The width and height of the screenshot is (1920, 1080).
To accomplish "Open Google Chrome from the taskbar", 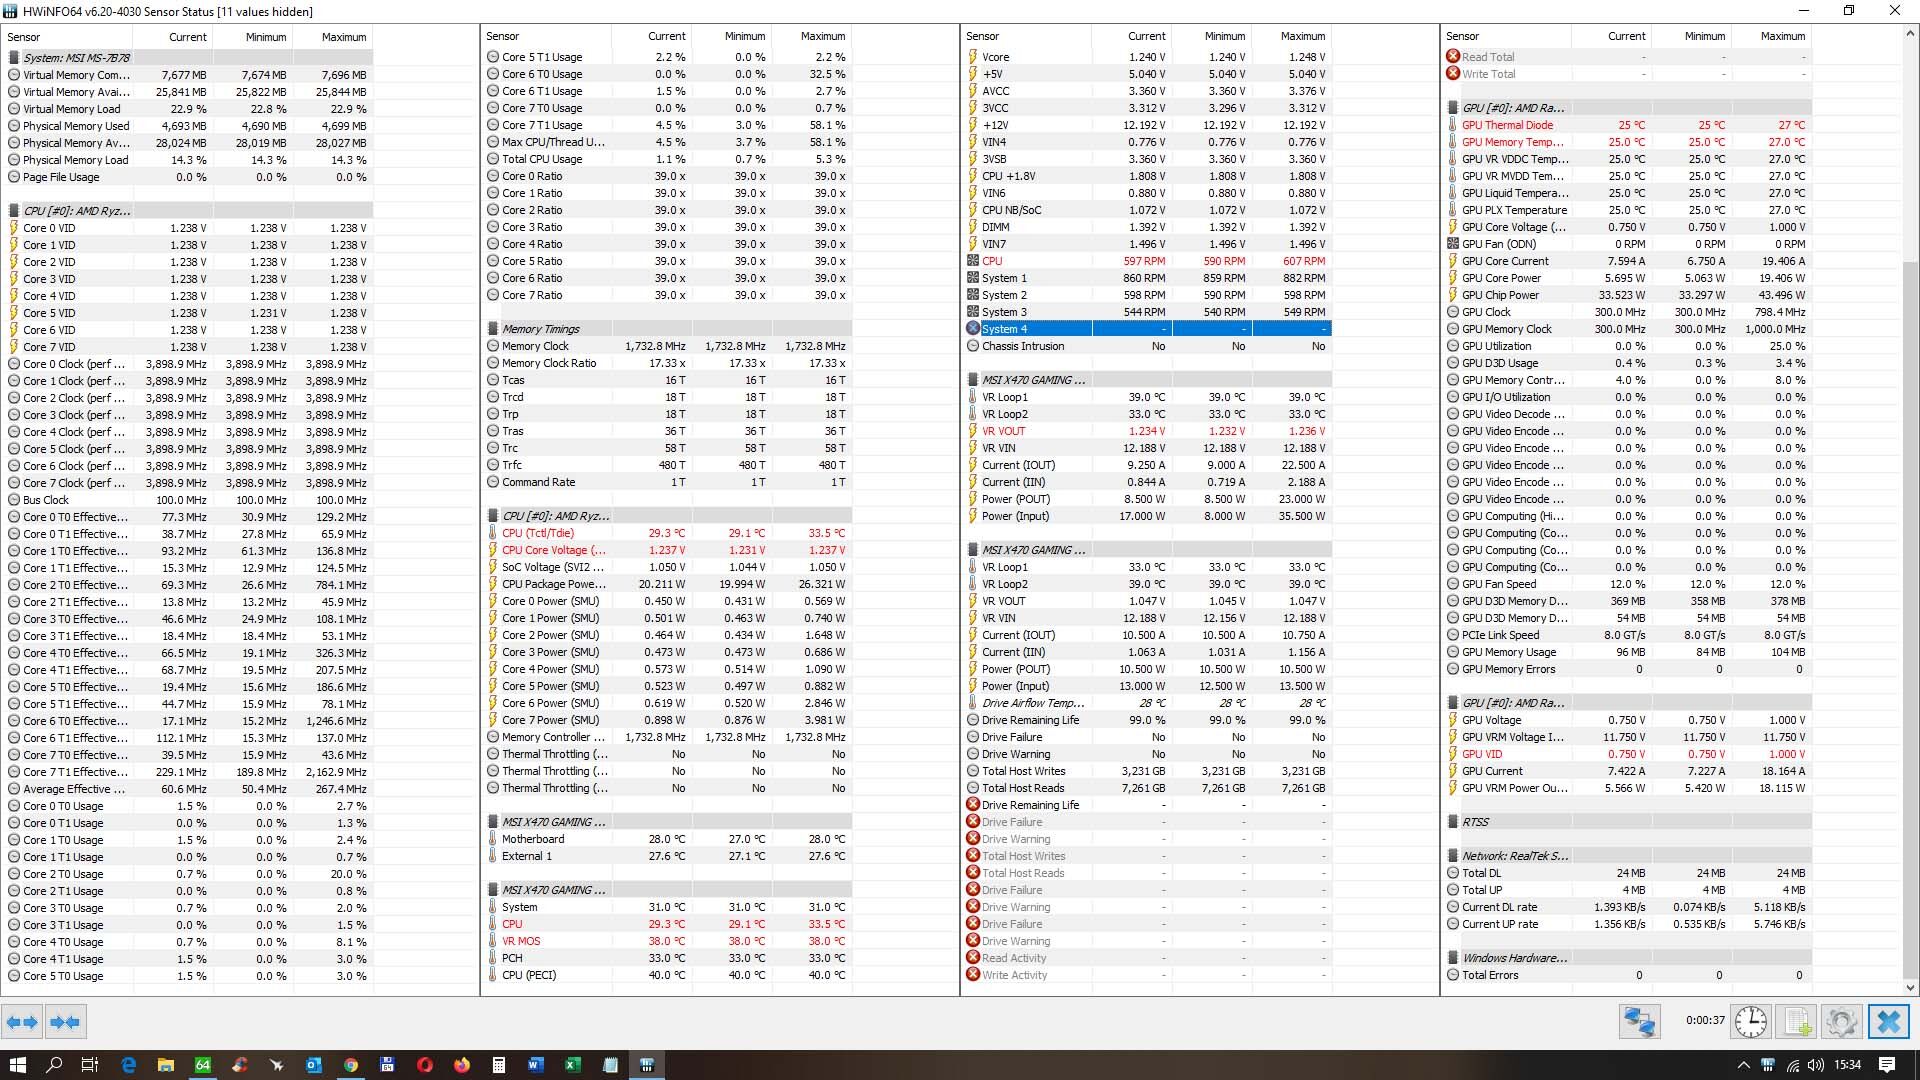I will tap(350, 1065).
